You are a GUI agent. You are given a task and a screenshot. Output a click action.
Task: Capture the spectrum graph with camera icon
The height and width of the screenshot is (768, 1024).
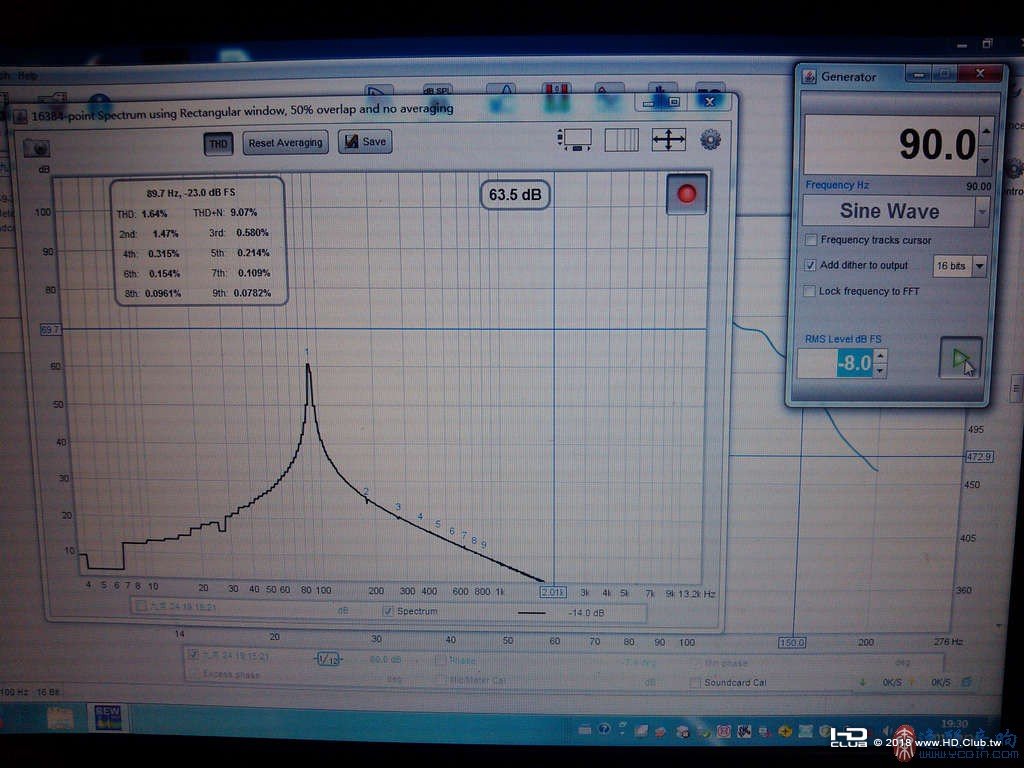(x=37, y=148)
